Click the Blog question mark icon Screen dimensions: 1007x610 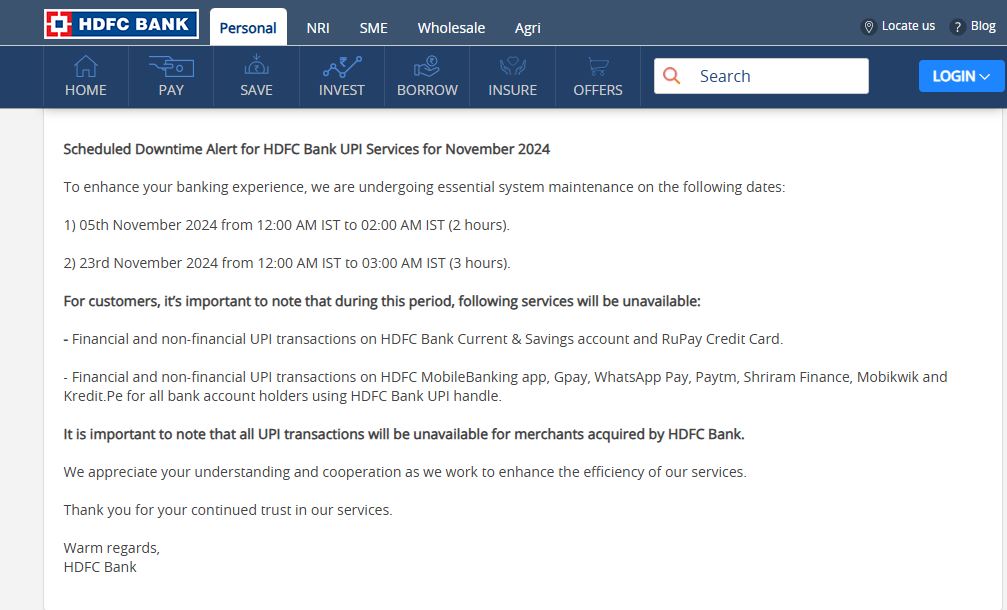[957, 27]
